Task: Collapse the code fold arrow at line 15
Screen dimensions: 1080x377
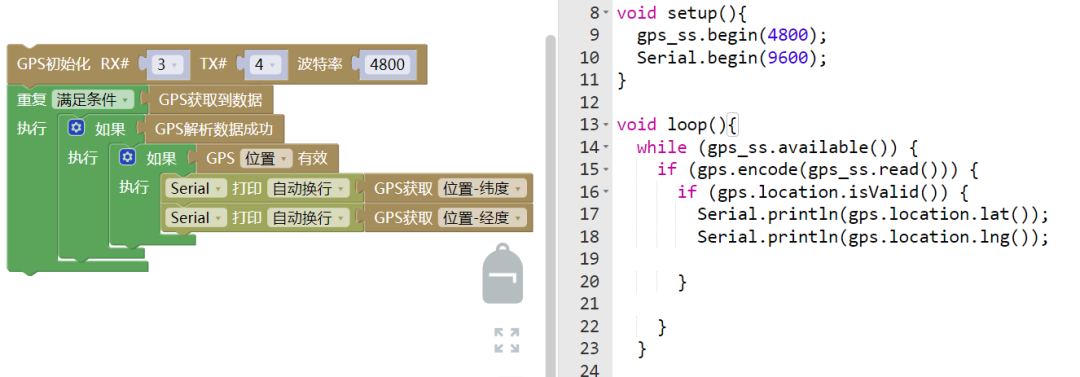Action: pyautogui.click(x=606, y=170)
